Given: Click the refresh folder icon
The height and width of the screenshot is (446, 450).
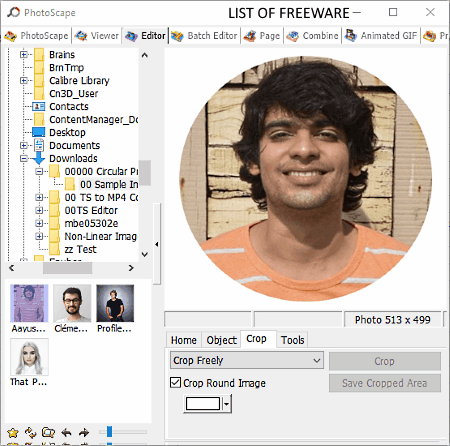Looking at the screenshot, I should pos(31,433).
